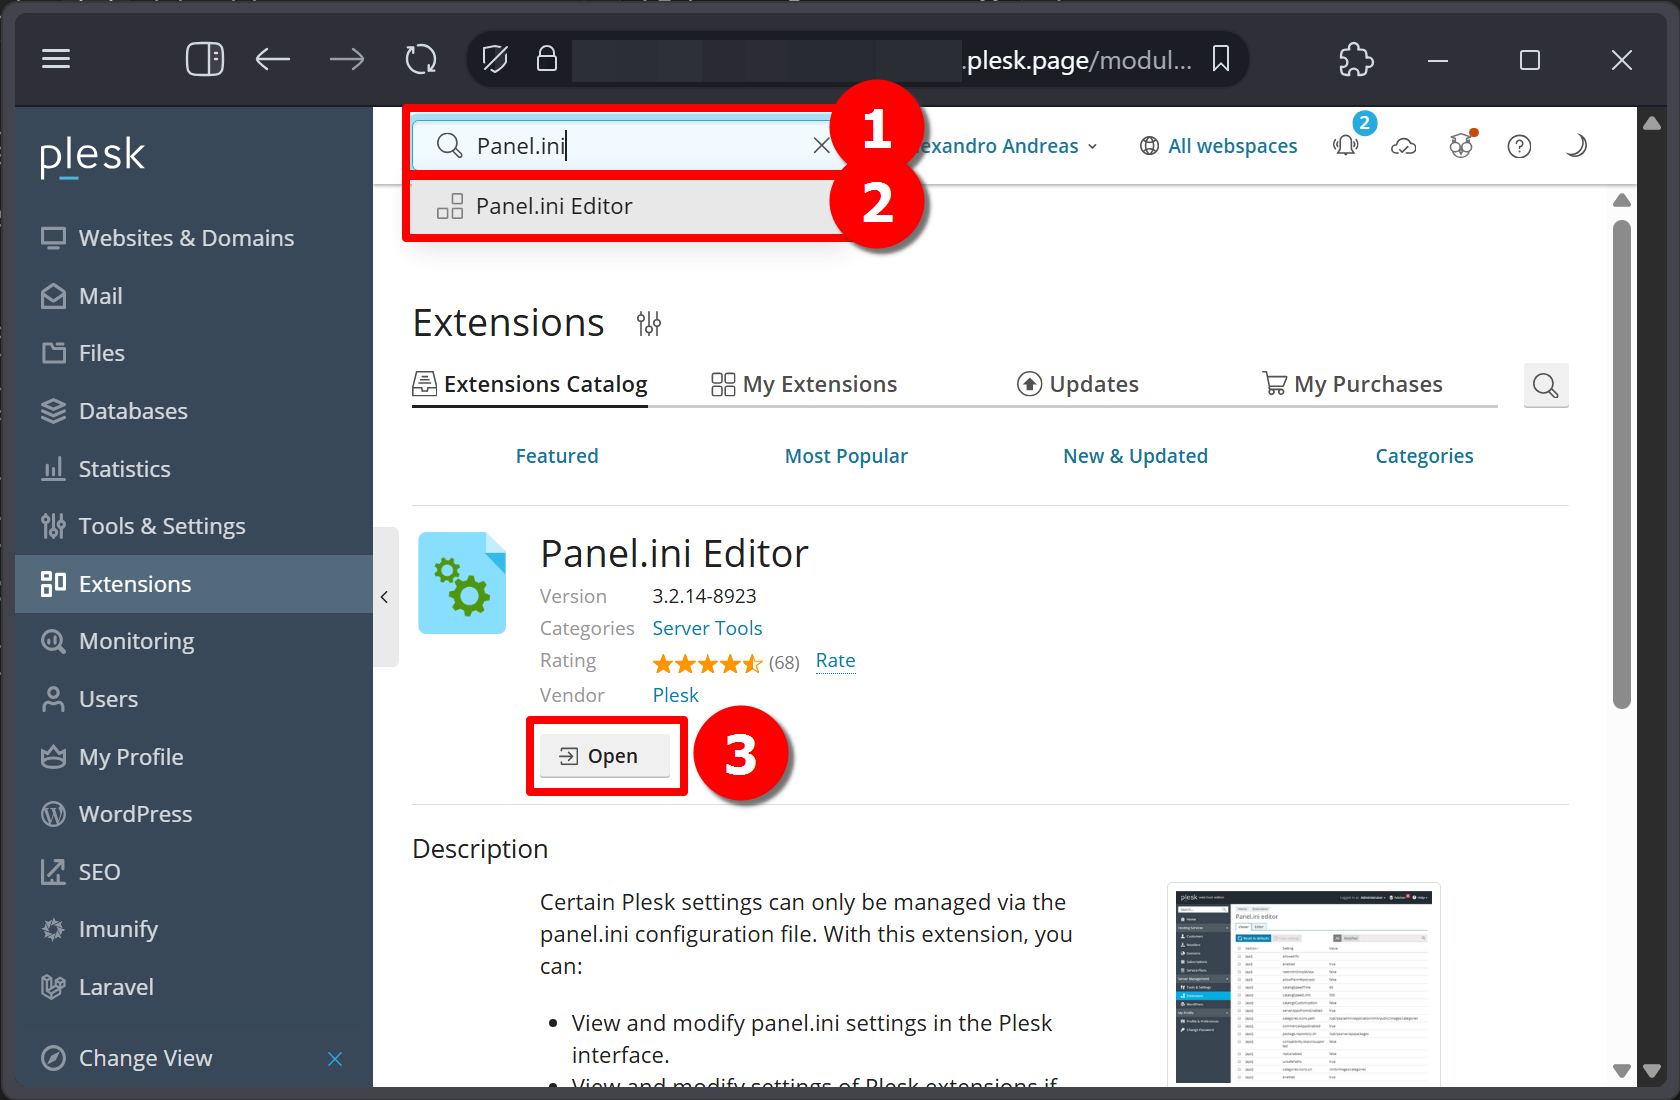Image resolution: width=1680 pixels, height=1100 pixels.
Task: Open the Plesk vendor link
Action: [x=675, y=695]
